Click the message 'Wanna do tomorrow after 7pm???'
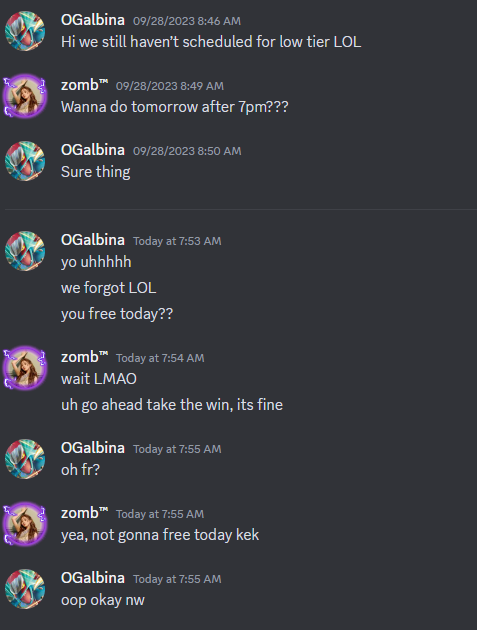 pyautogui.click(x=175, y=107)
